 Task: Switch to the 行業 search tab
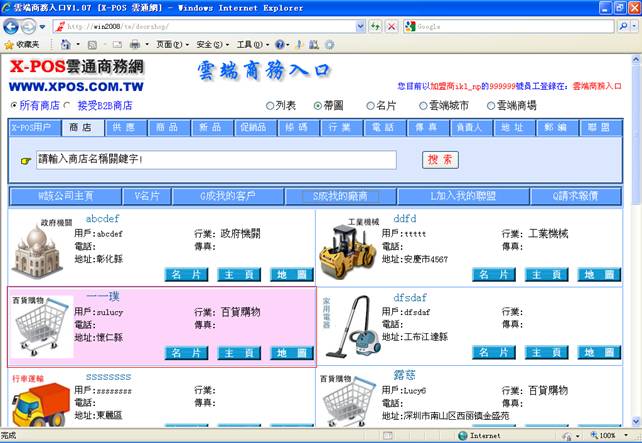(339, 128)
